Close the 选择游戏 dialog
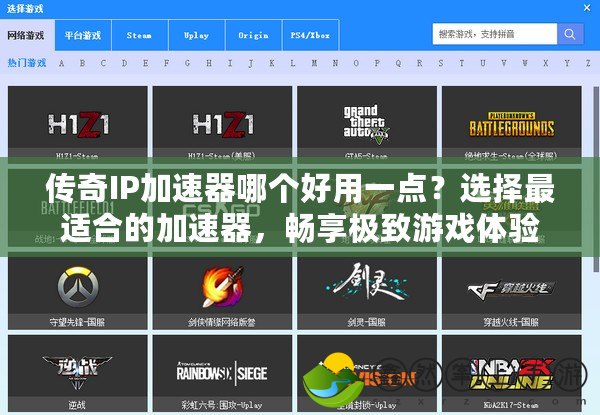 tap(587, 8)
